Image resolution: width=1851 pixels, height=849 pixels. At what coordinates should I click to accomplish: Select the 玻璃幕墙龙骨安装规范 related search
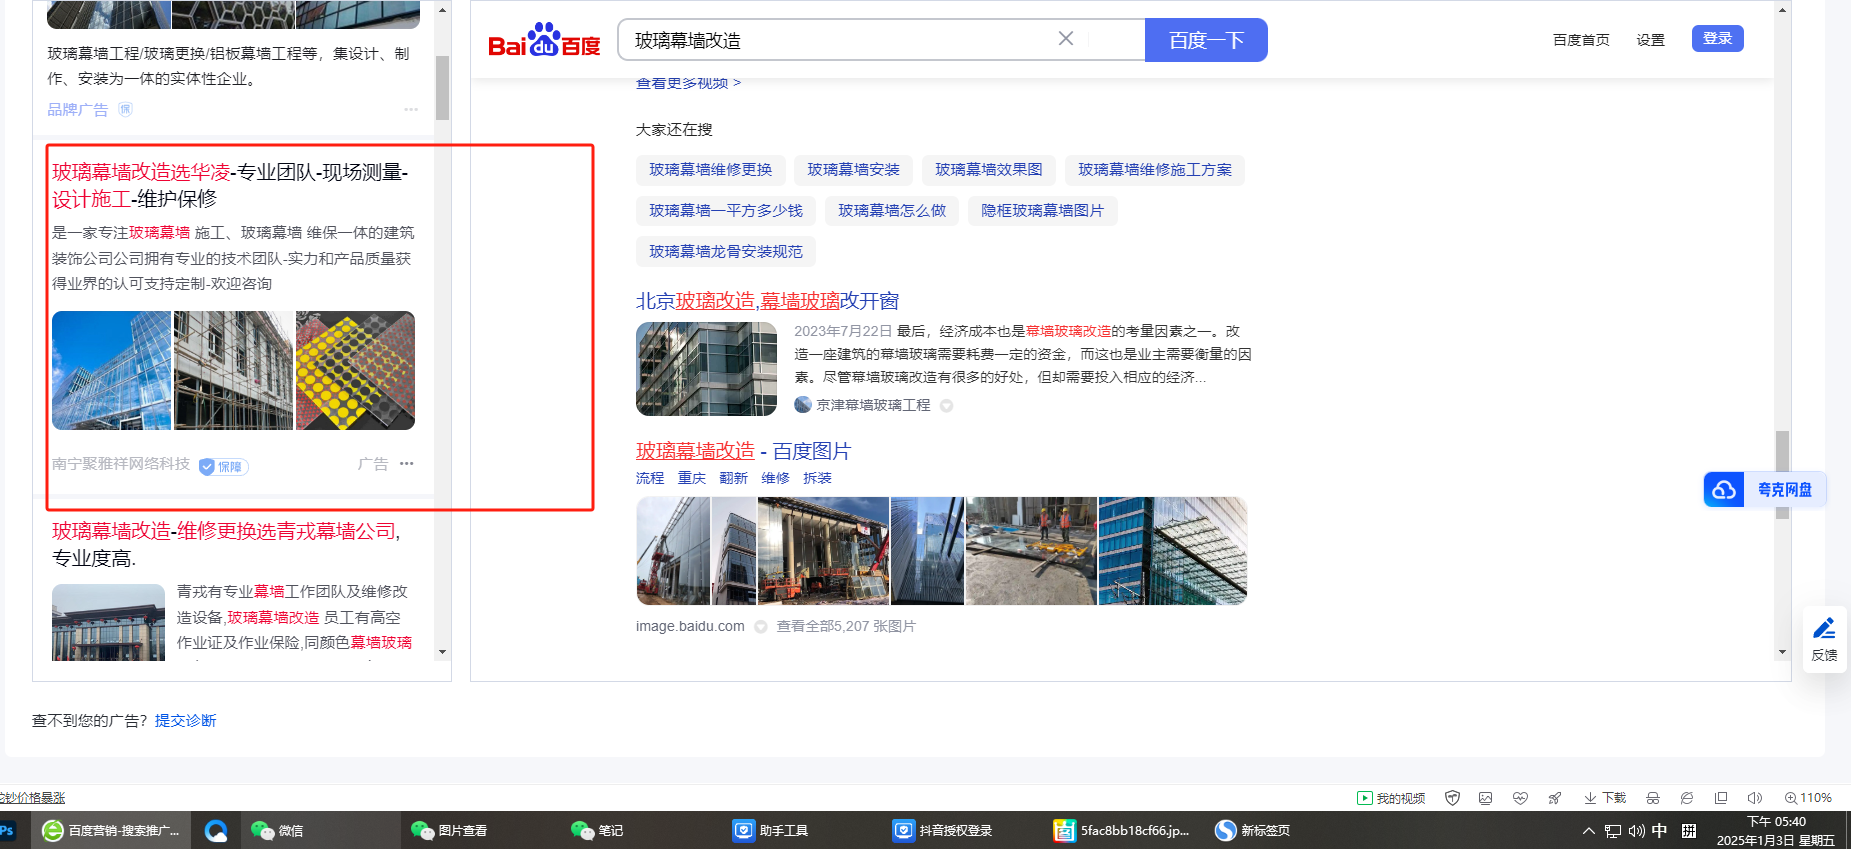726,252
